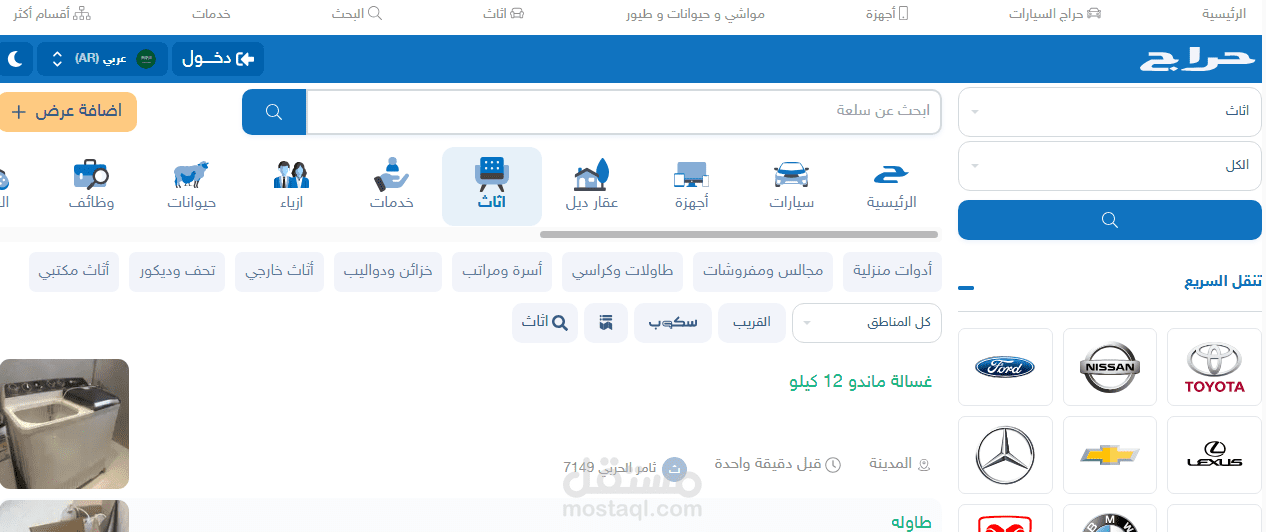This screenshot has width=1266, height=532.
Task: Open seller ثامر الحربي 7149 profile
Action: pyautogui.click(x=626, y=467)
